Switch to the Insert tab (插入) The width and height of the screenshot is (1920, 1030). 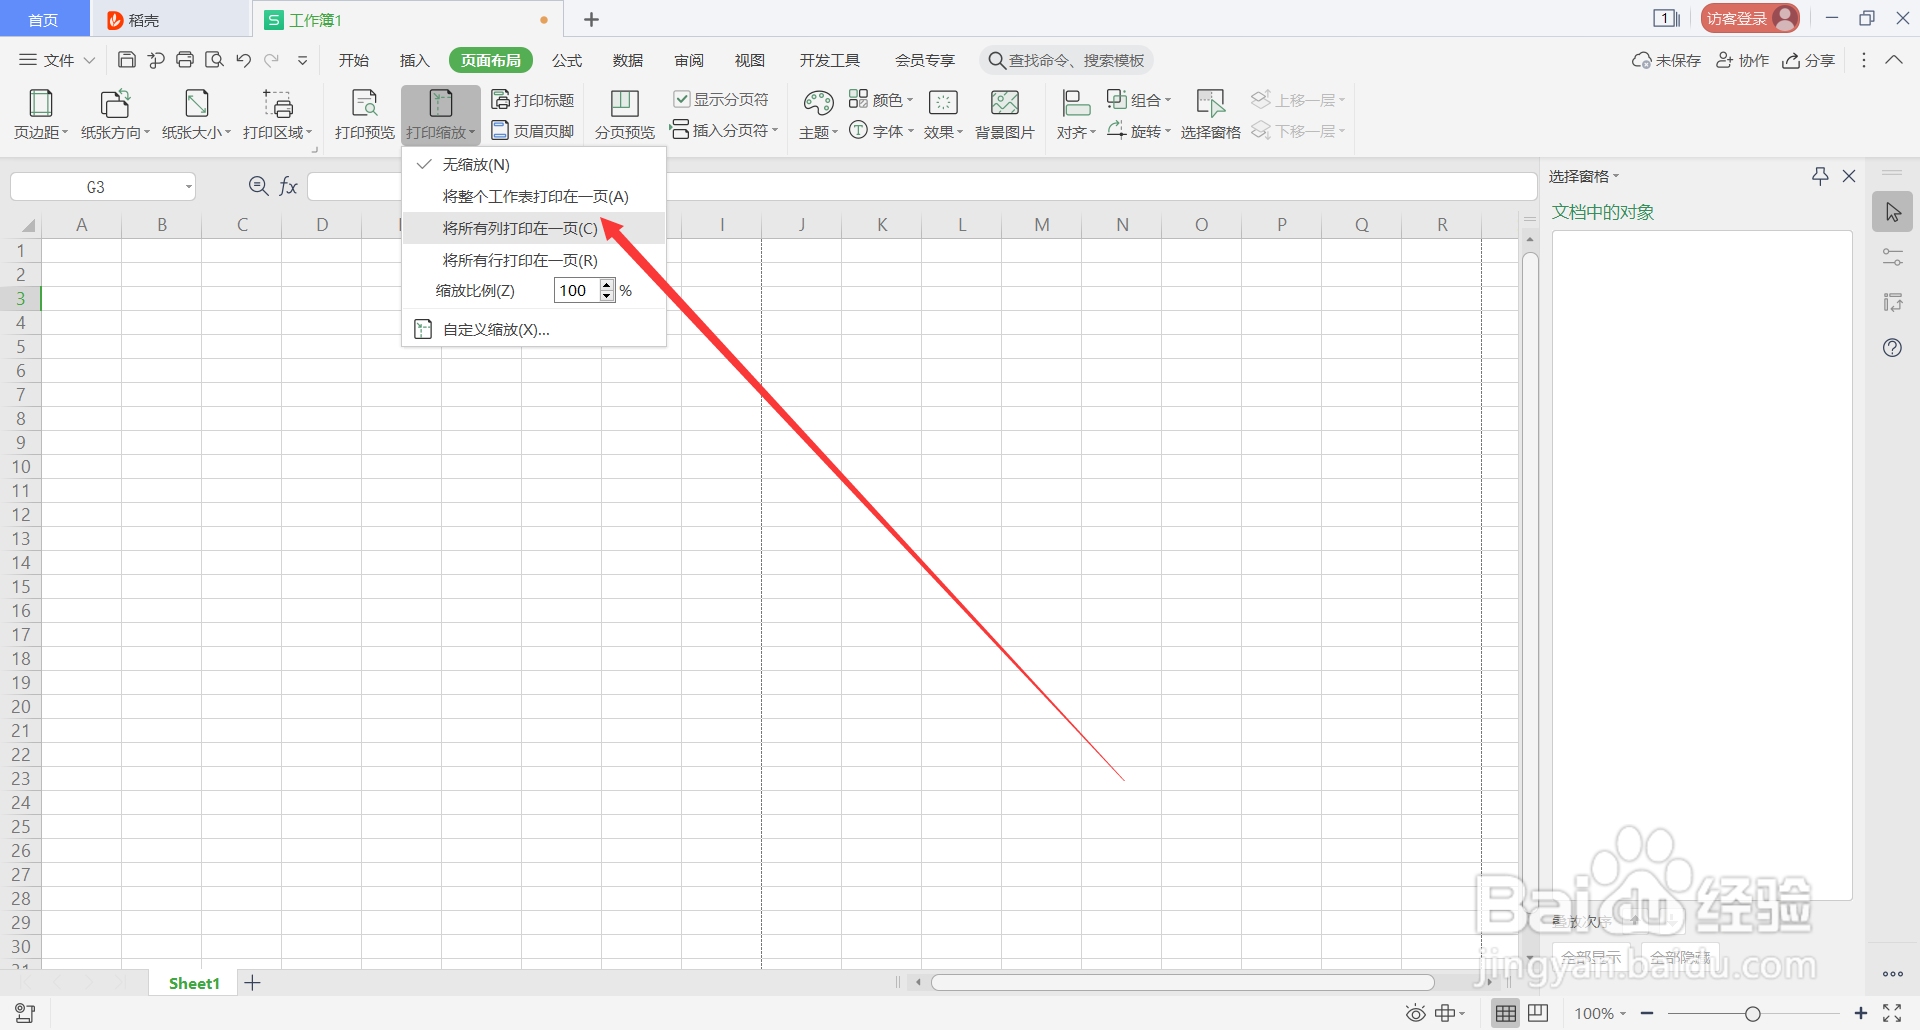click(415, 60)
